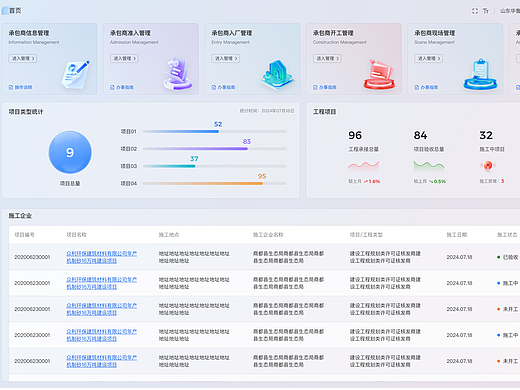This screenshot has width=520, height=390.
Task: Click 进入管理 on the 承包商现场管理 card
Action: 429,58
